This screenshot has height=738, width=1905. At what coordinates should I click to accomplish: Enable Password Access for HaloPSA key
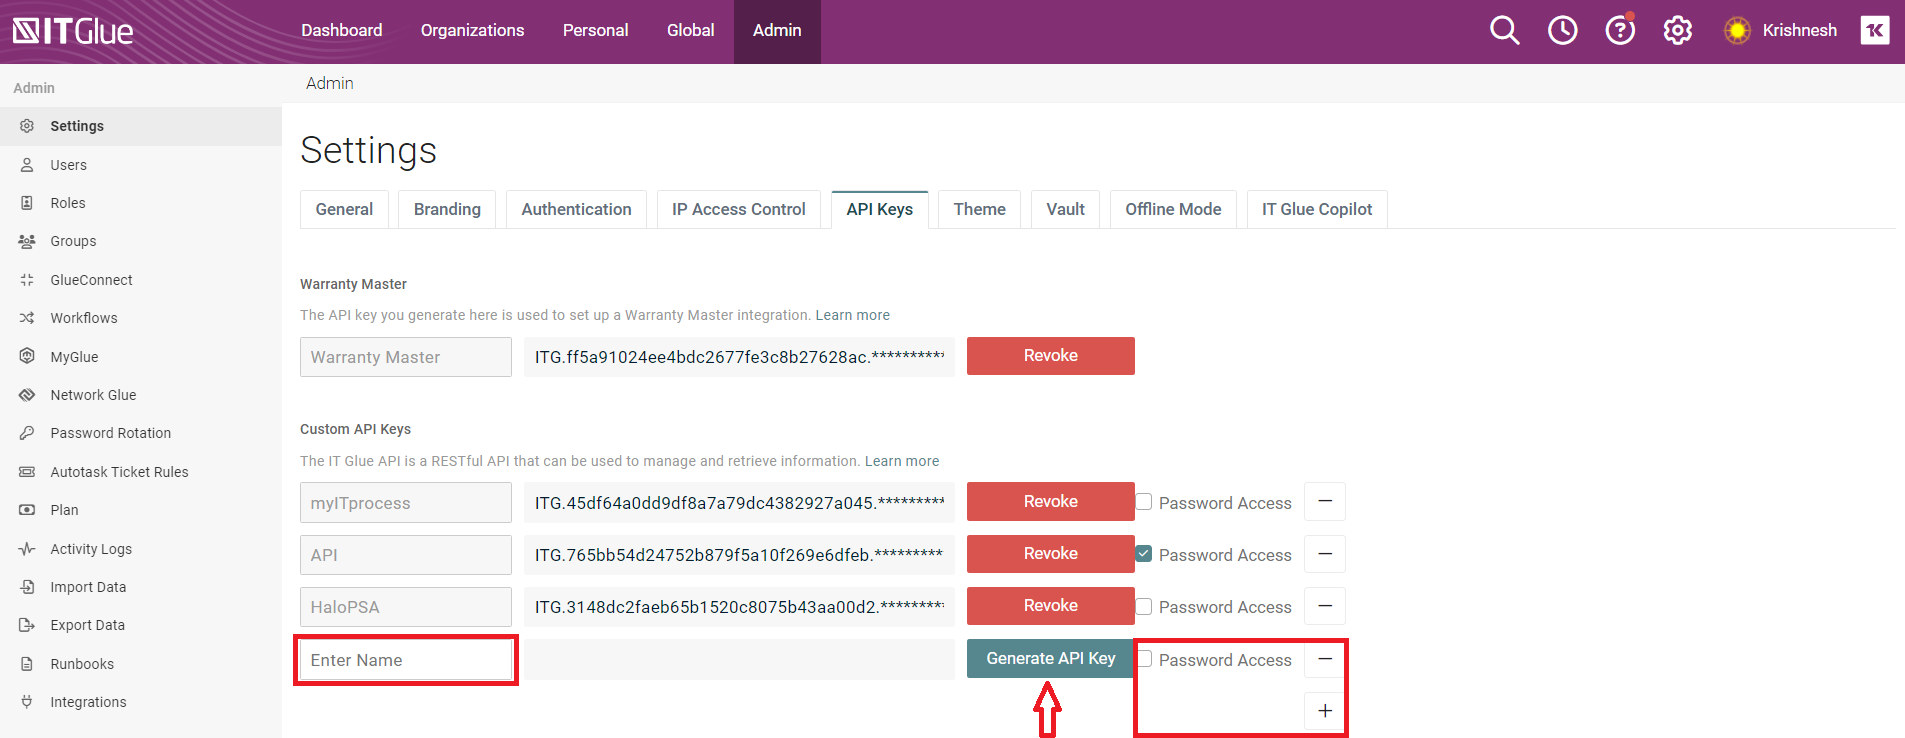[x=1144, y=606]
